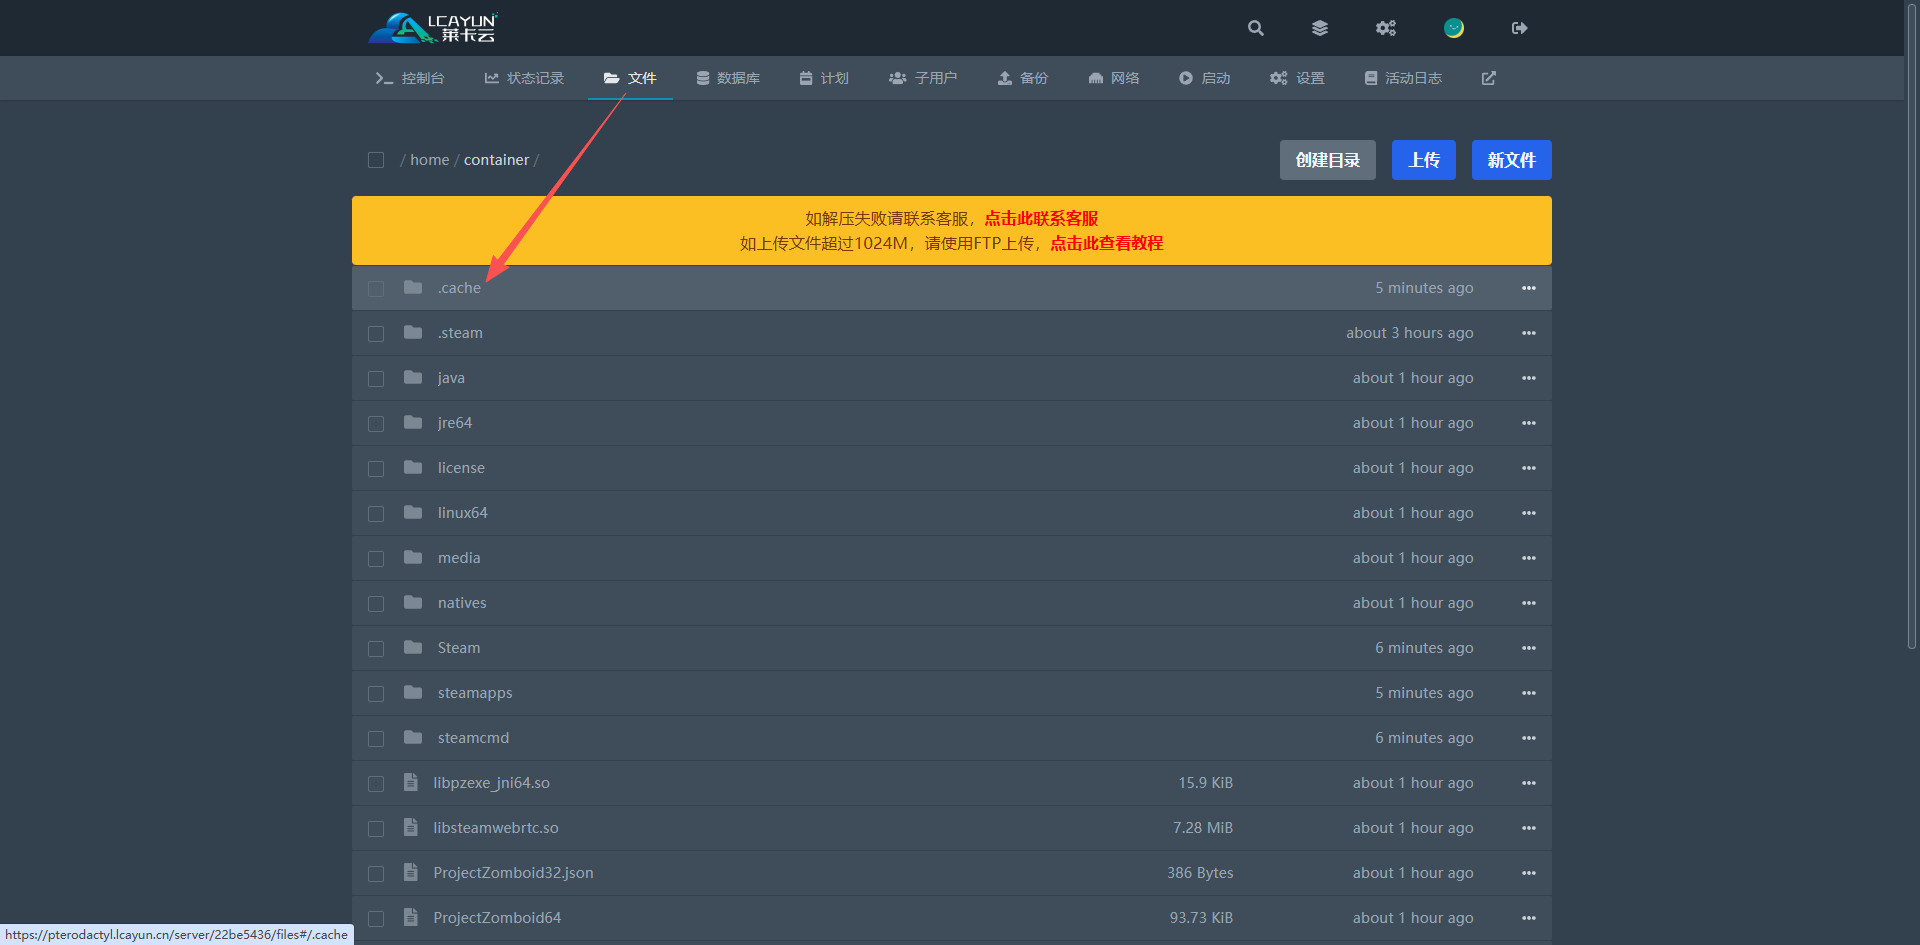1920x945 pixels.
Task: Switch to the 控制台 console tab
Action: tap(410, 78)
